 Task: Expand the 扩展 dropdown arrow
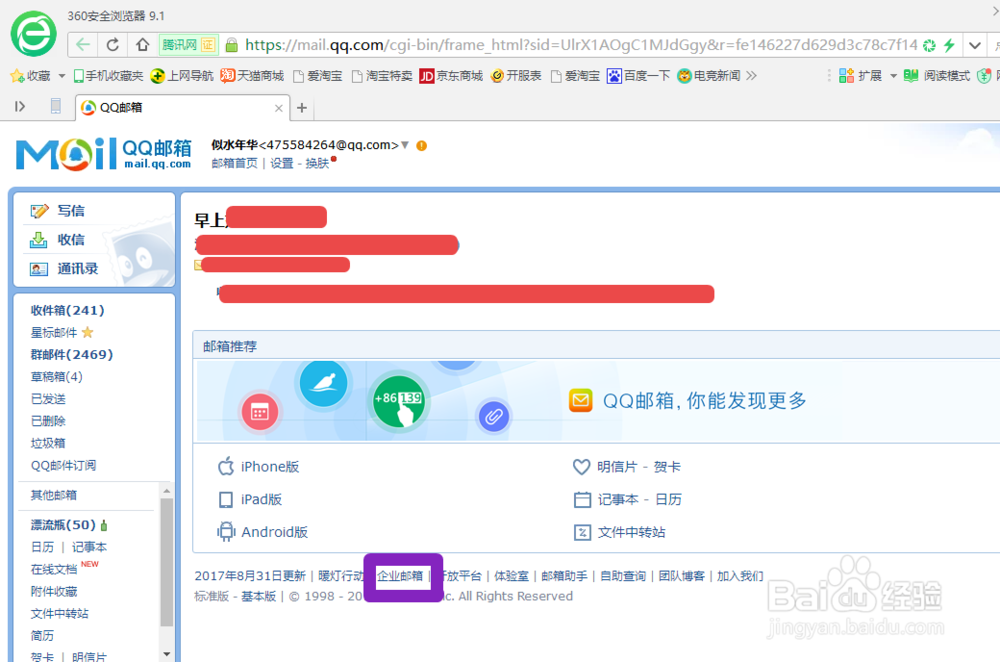[893, 76]
